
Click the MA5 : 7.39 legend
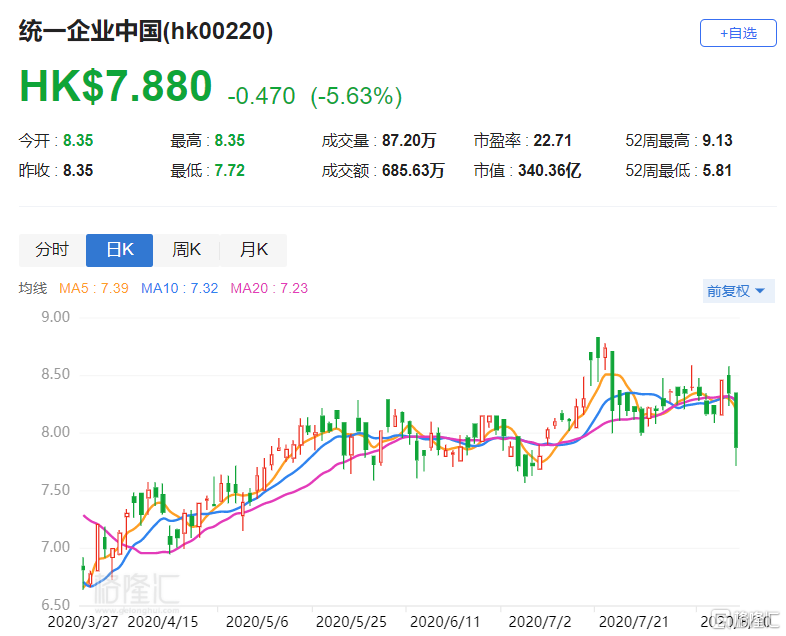pyautogui.click(x=94, y=288)
